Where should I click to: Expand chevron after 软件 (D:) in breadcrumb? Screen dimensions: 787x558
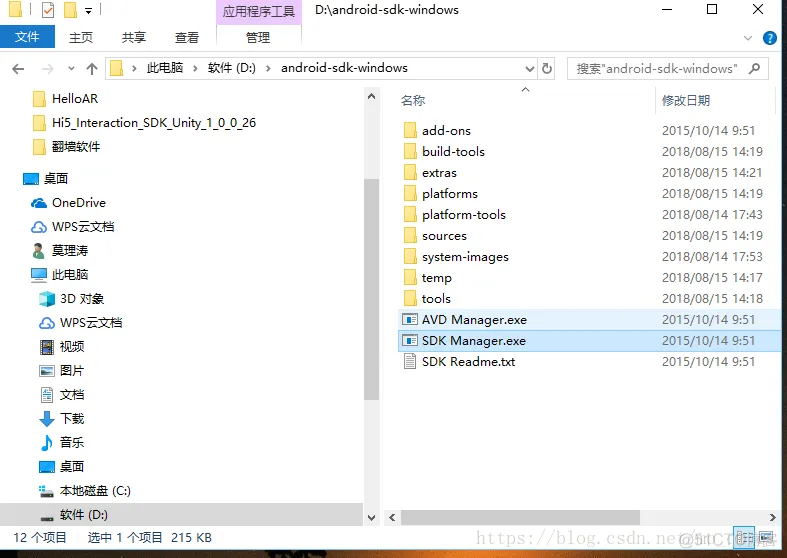pyautogui.click(x=268, y=68)
